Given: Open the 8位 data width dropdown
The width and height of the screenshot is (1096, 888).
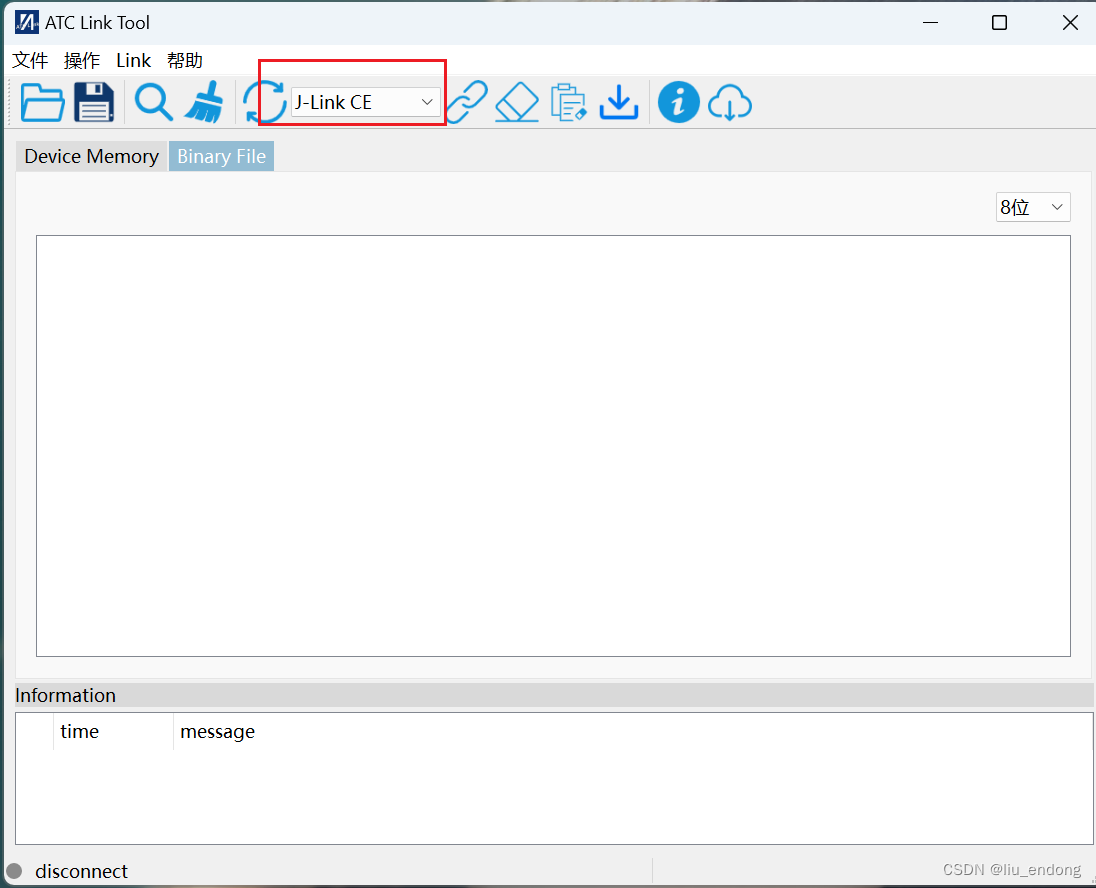Looking at the screenshot, I should pos(1032,207).
